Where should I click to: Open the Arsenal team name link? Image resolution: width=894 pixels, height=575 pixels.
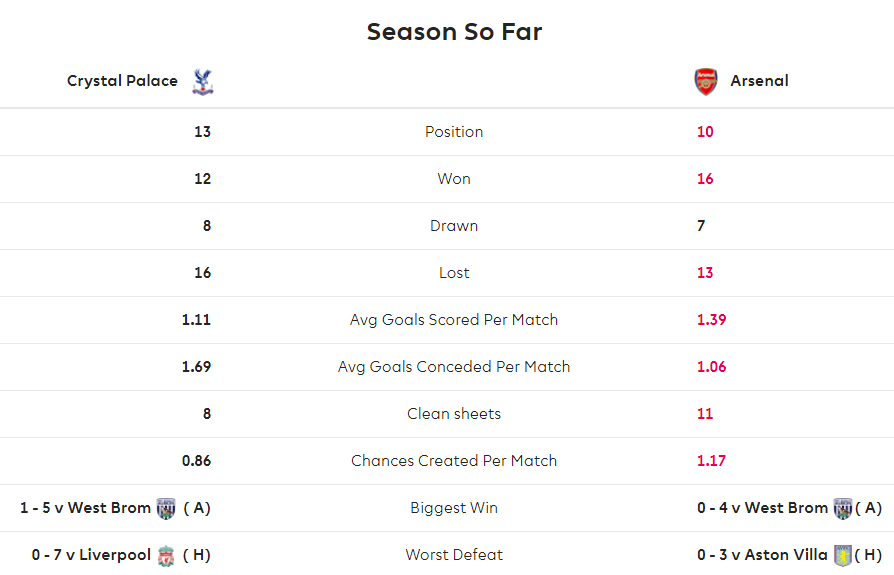[759, 81]
